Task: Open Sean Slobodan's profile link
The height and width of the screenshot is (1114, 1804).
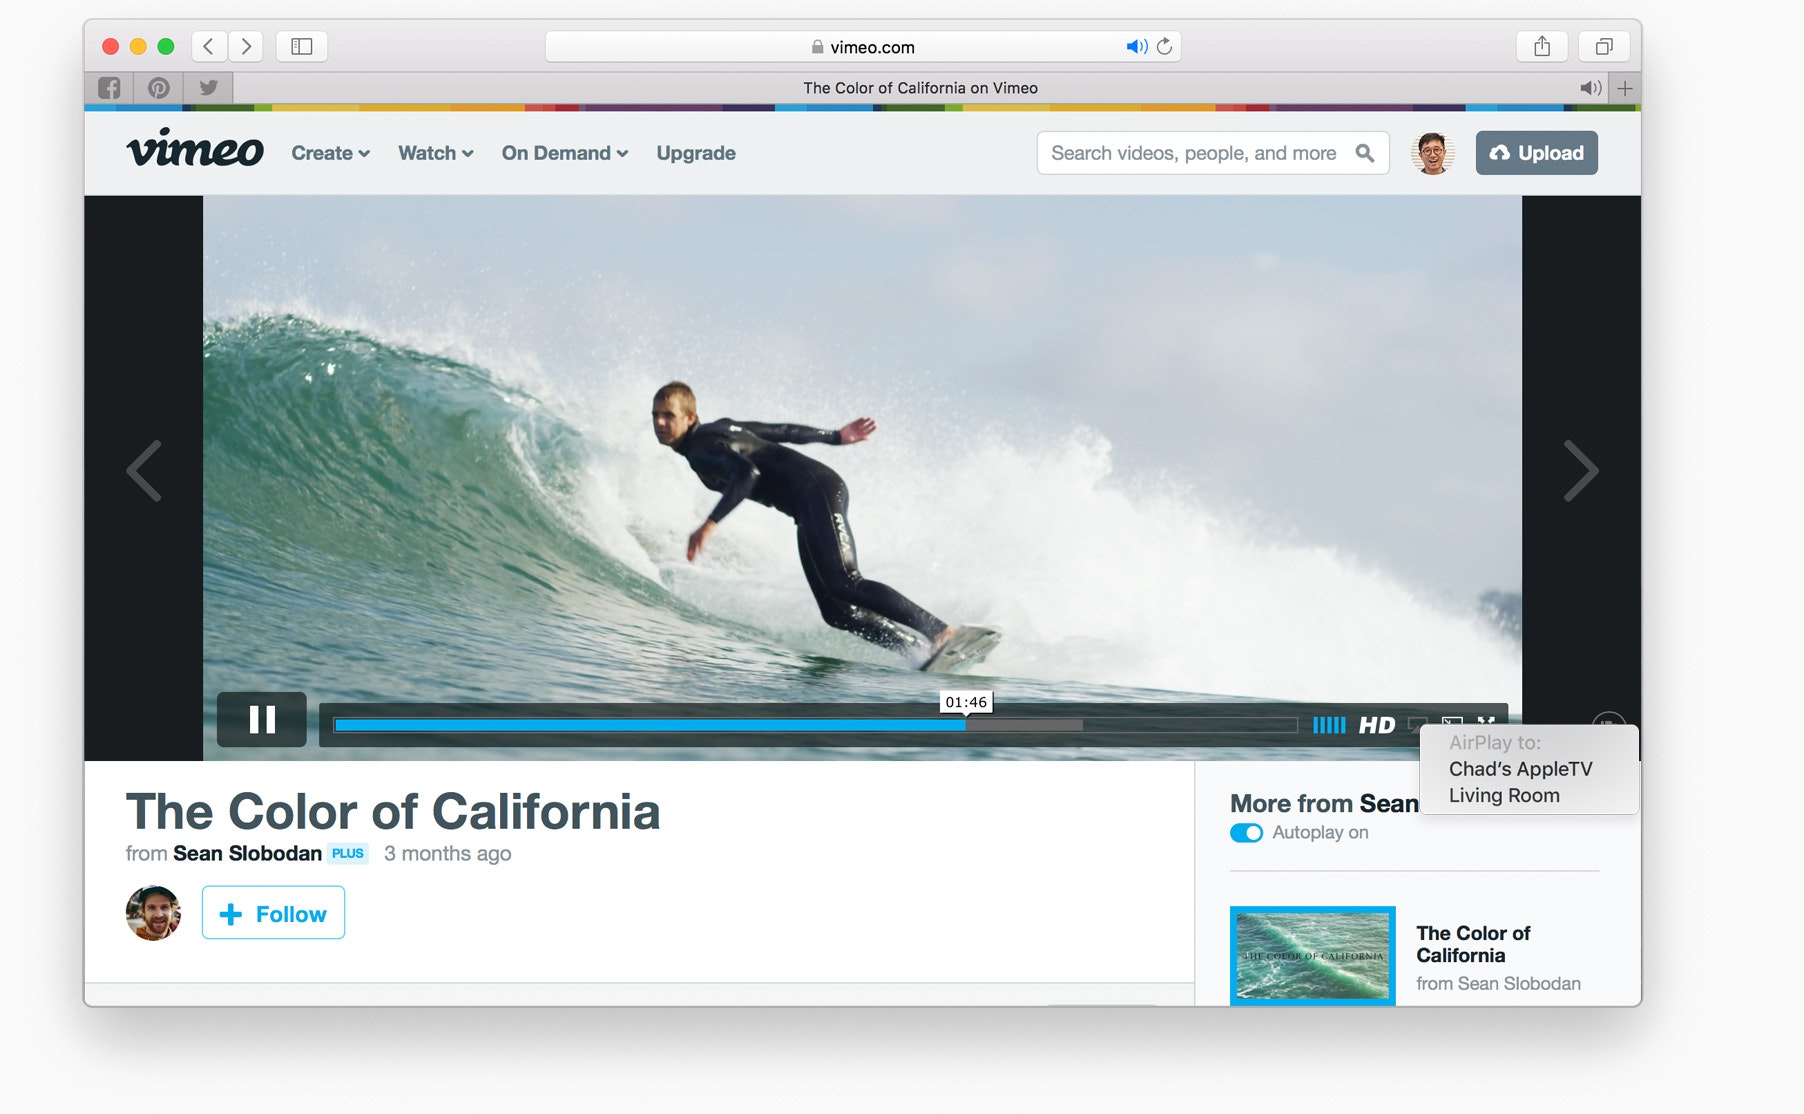Action: pyautogui.click(x=247, y=854)
